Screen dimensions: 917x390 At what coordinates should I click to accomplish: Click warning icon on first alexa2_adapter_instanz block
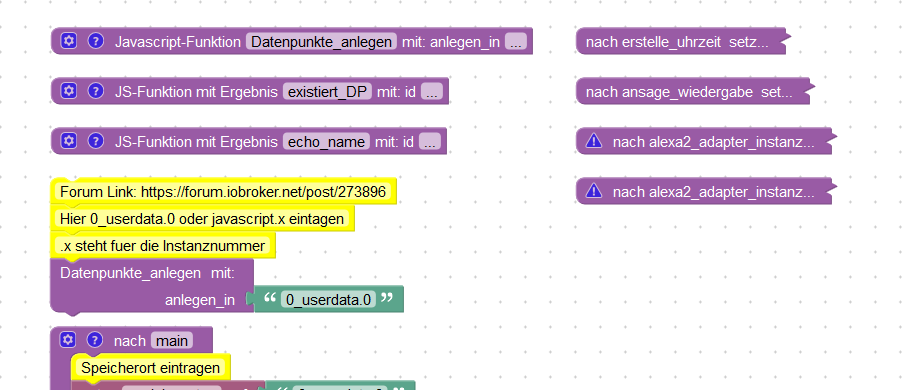pyautogui.click(x=594, y=141)
